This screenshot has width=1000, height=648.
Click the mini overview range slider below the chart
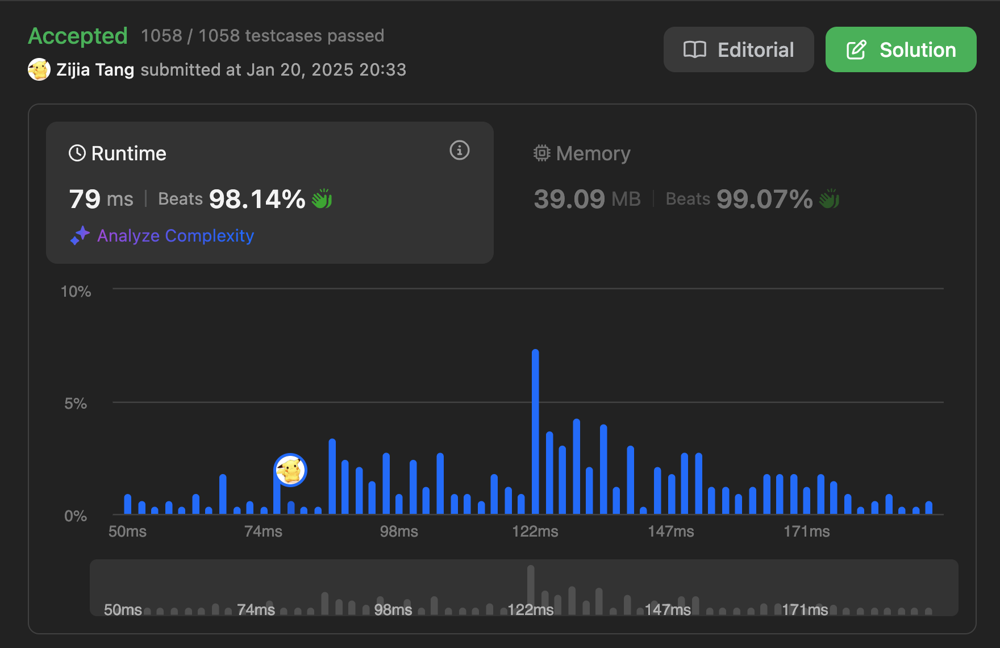pos(524,588)
